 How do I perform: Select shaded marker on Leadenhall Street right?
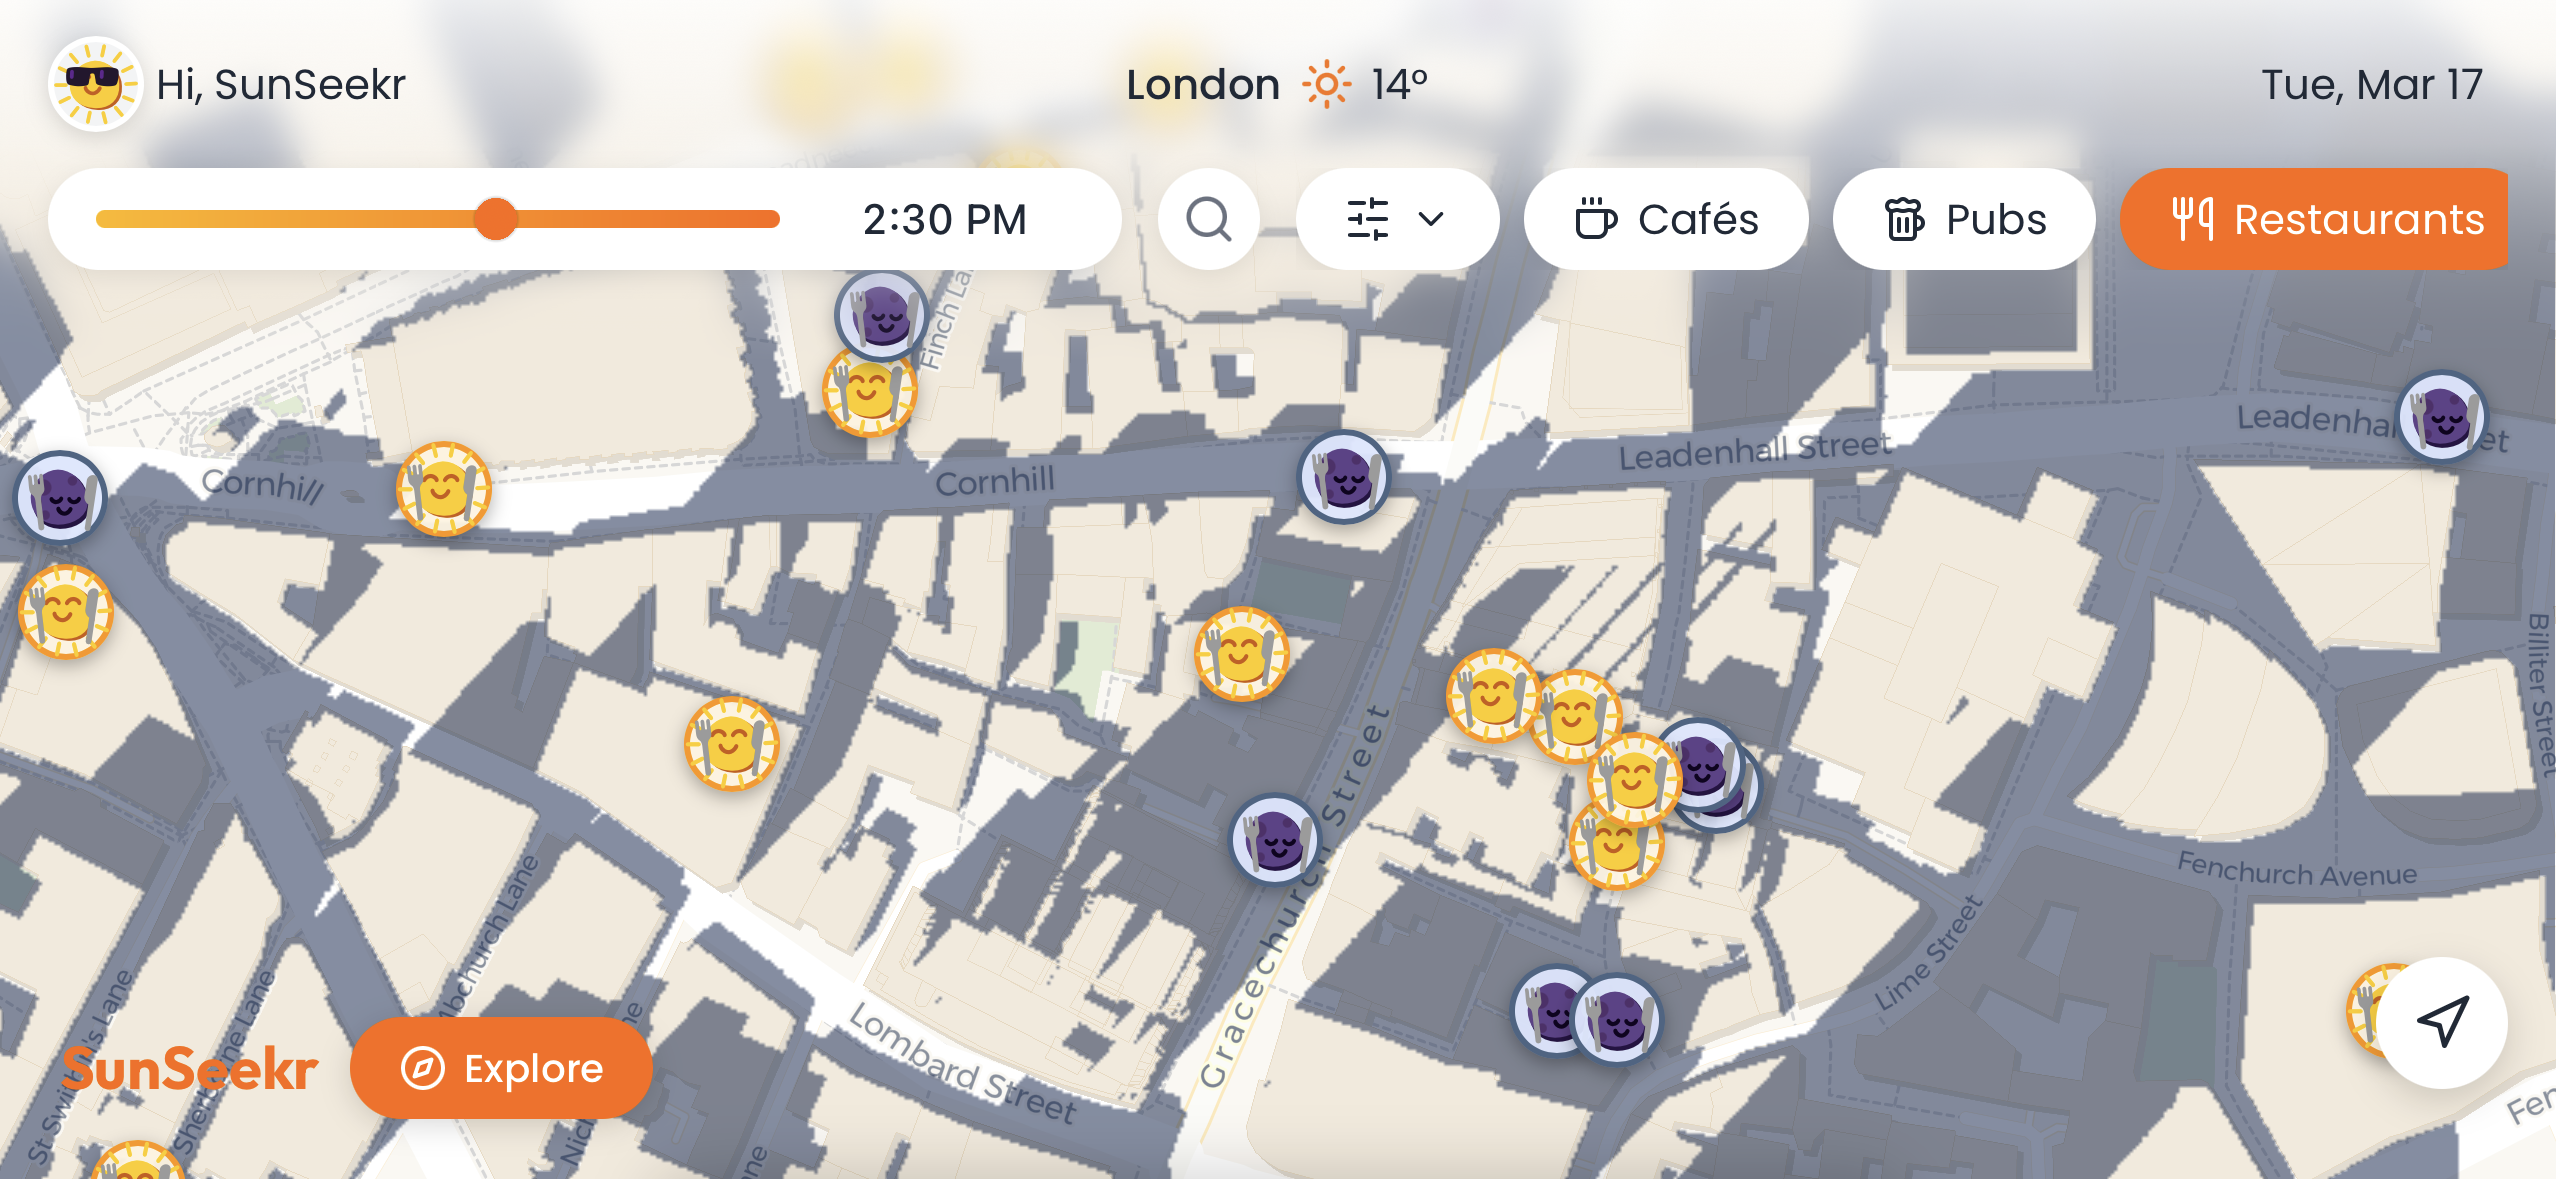point(2441,416)
